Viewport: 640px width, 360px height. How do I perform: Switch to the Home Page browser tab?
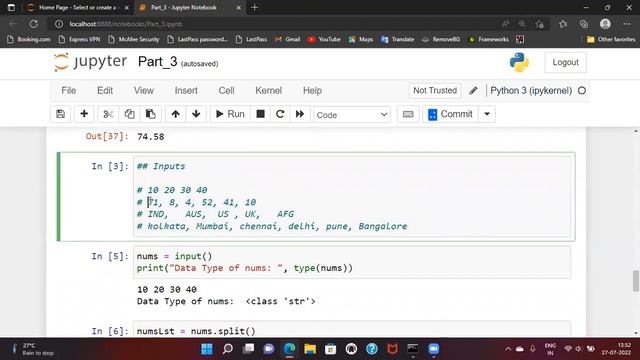click(x=78, y=7)
